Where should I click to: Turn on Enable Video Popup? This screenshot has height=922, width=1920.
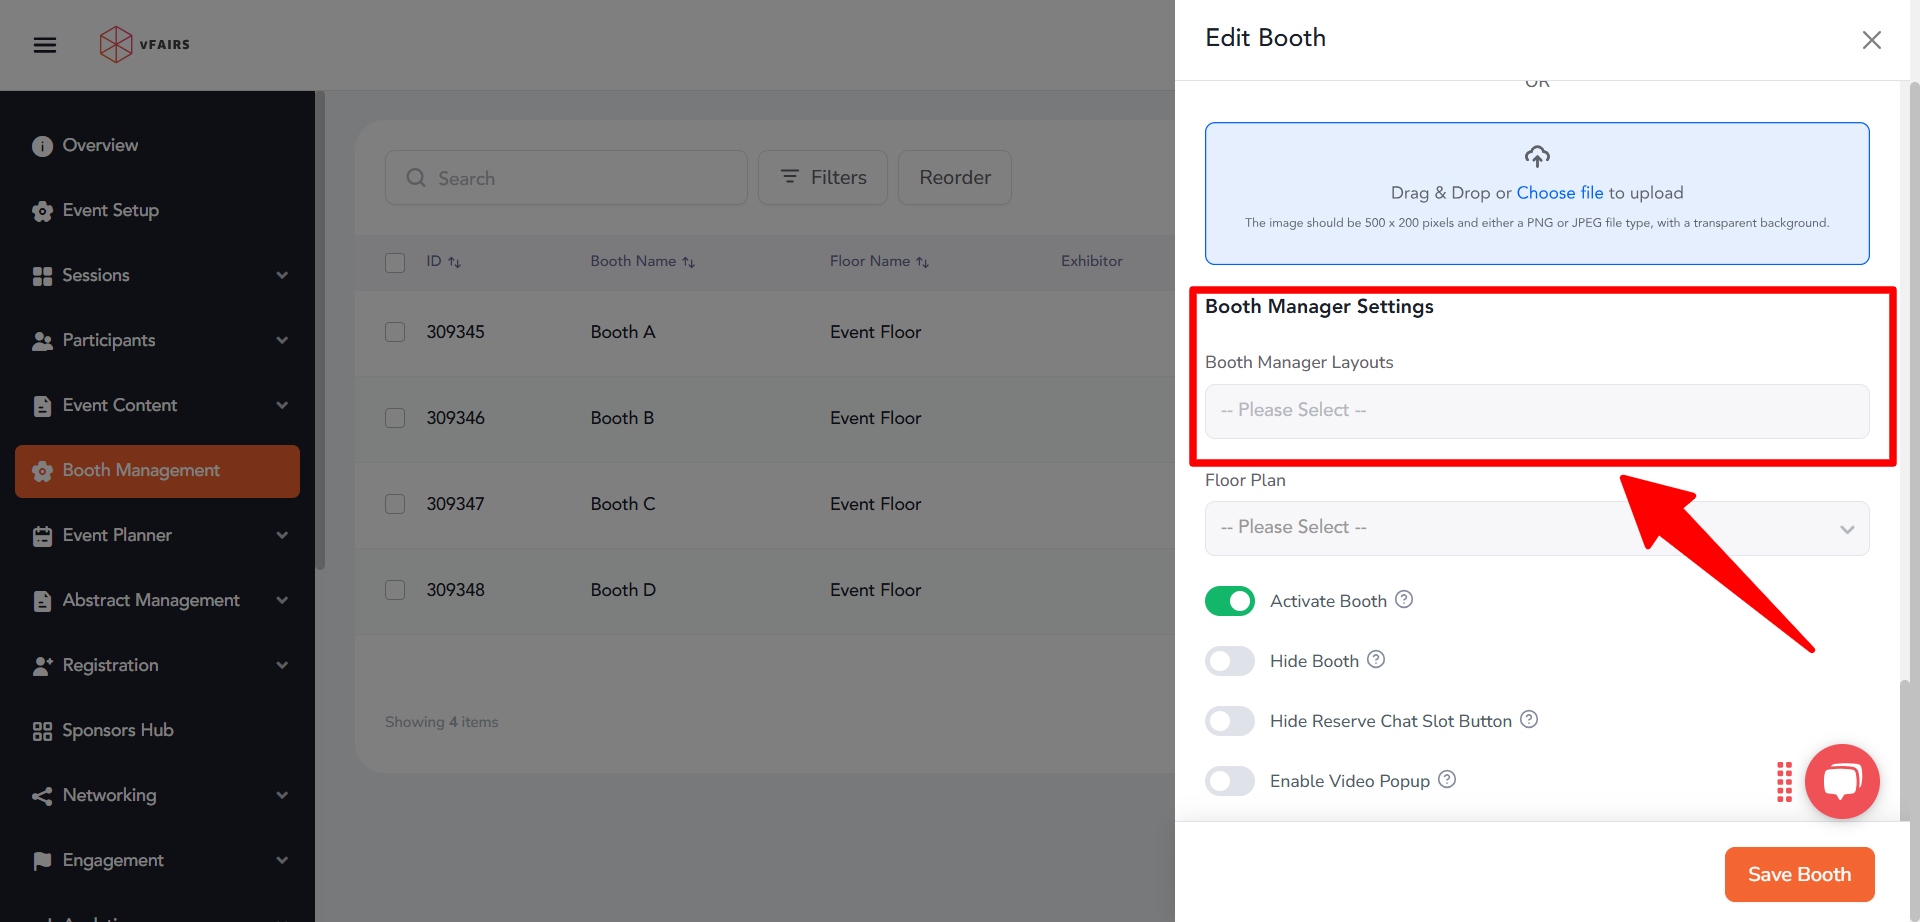[x=1229, y=780]
